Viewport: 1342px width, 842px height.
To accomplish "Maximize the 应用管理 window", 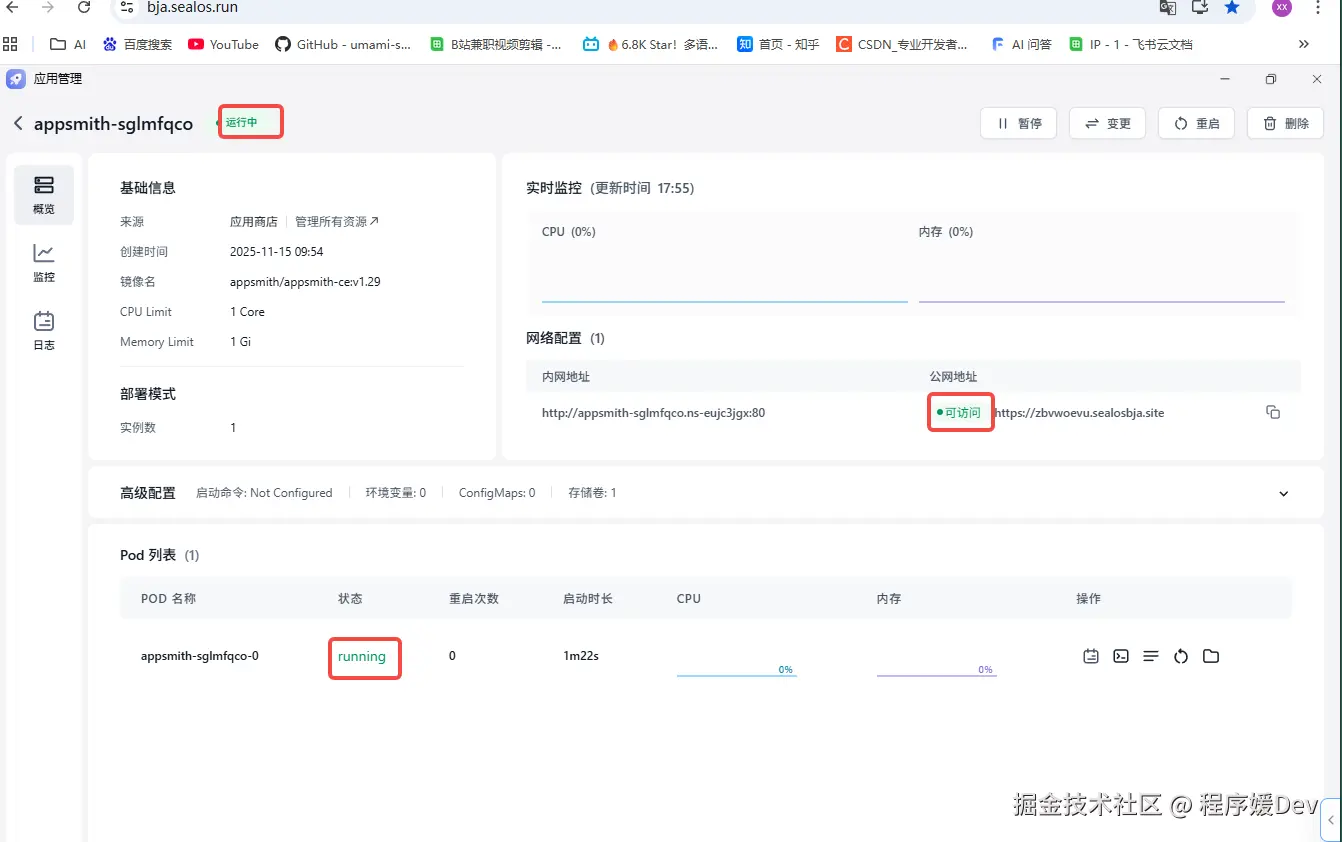I will point(1271,79).
